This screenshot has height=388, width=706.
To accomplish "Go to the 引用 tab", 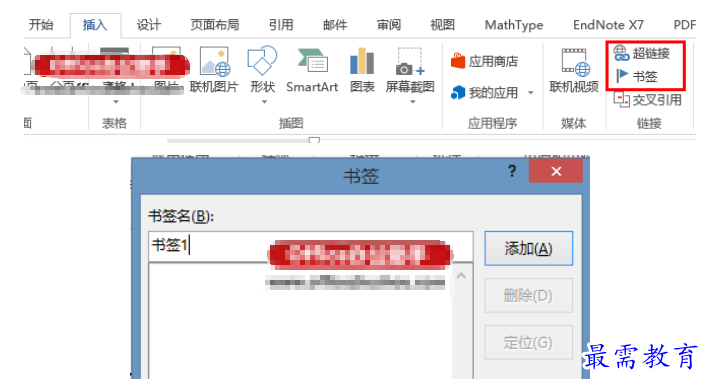I will (x=281, y=25).
